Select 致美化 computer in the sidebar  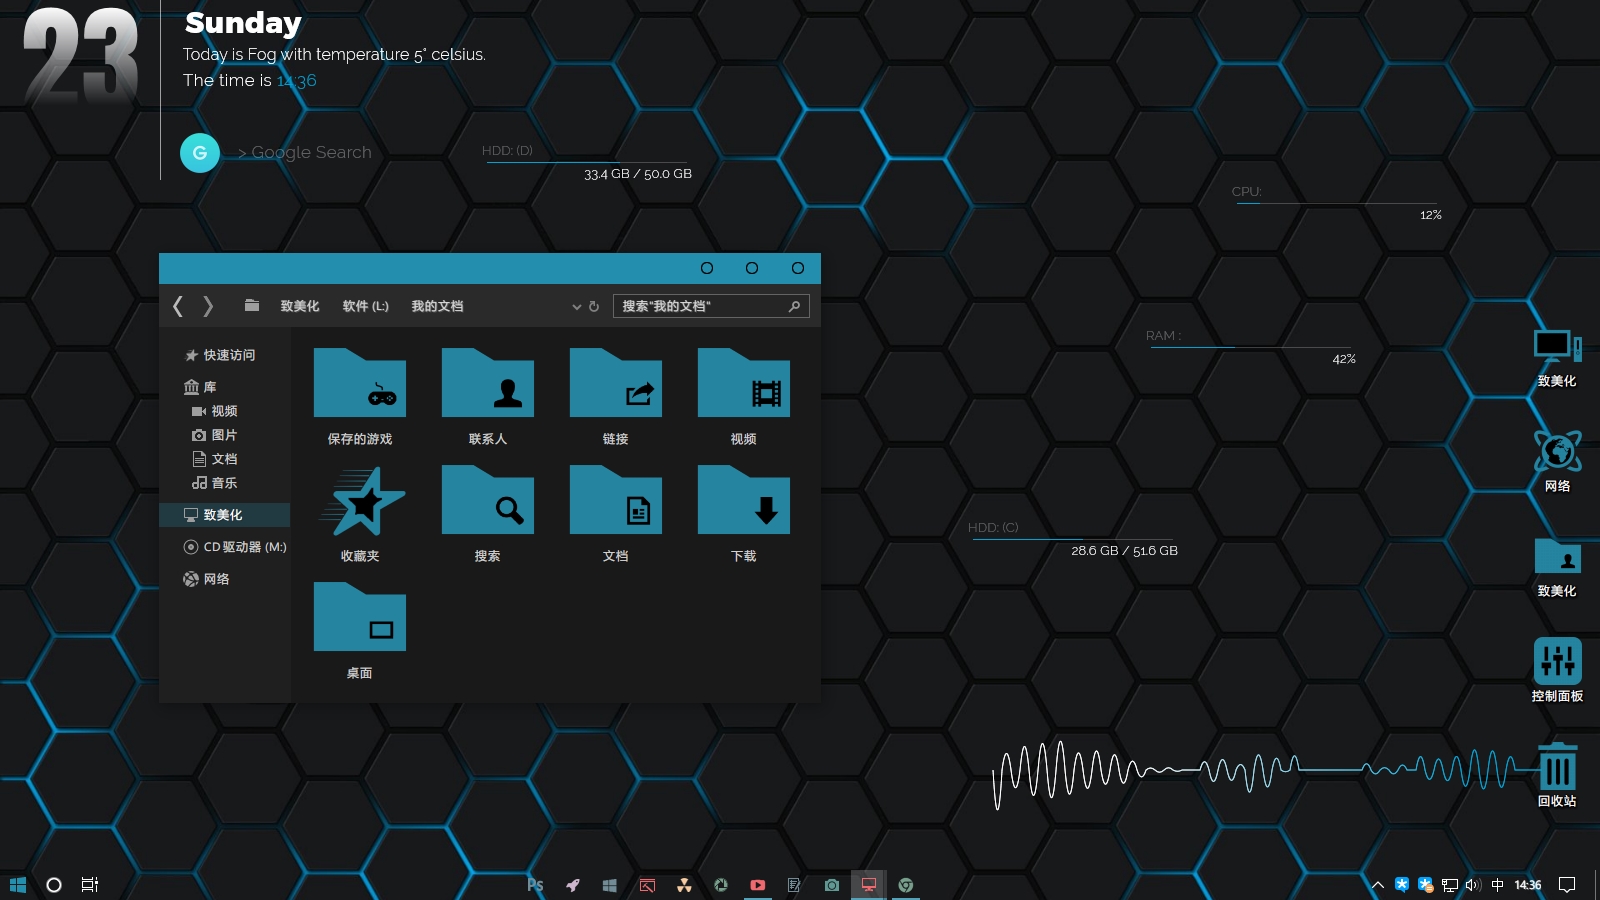click(225, 515)
